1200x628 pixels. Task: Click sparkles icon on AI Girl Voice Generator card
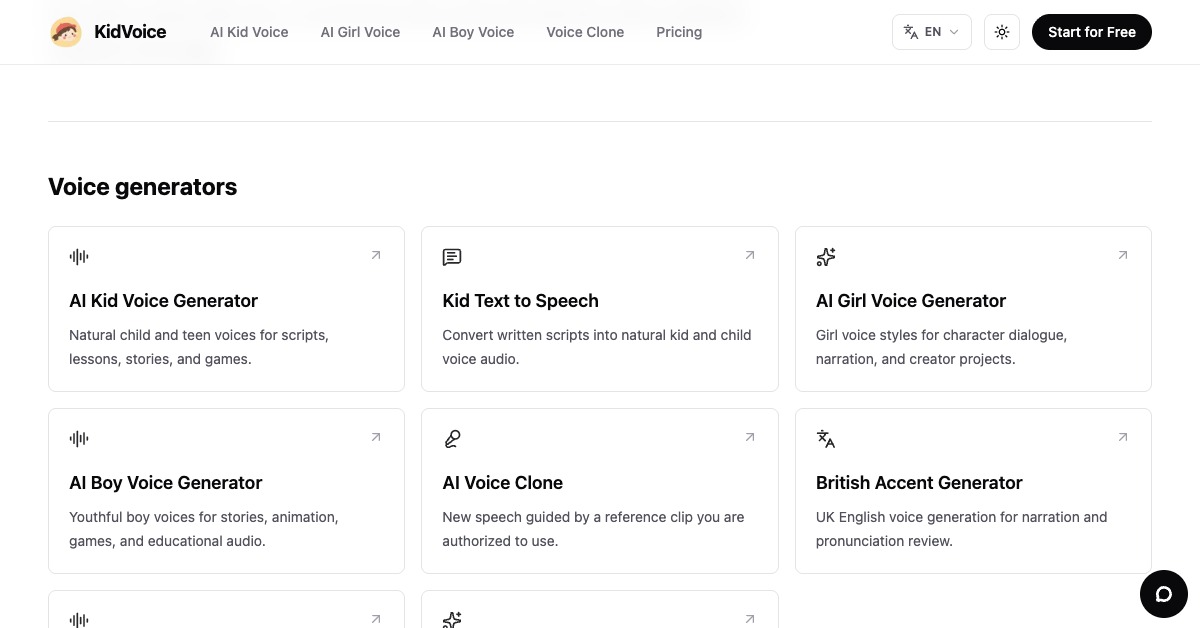tap(826, 257)
